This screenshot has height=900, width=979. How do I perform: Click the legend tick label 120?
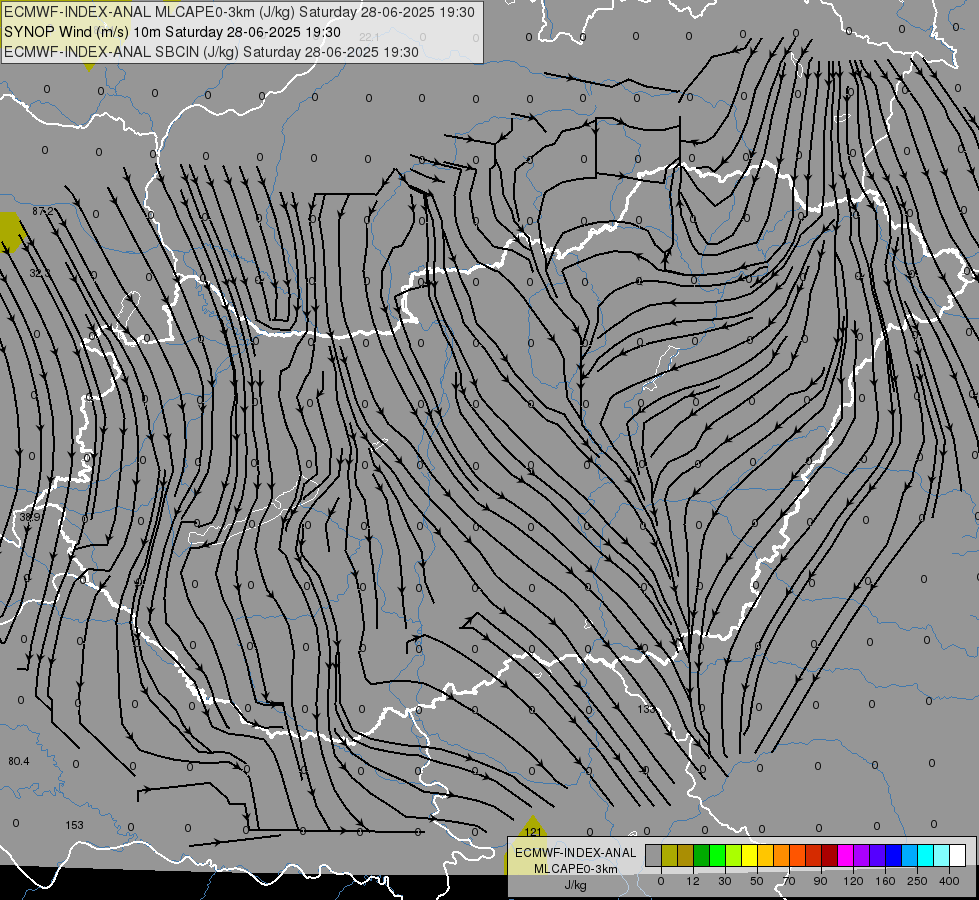(x=853, y=881)
